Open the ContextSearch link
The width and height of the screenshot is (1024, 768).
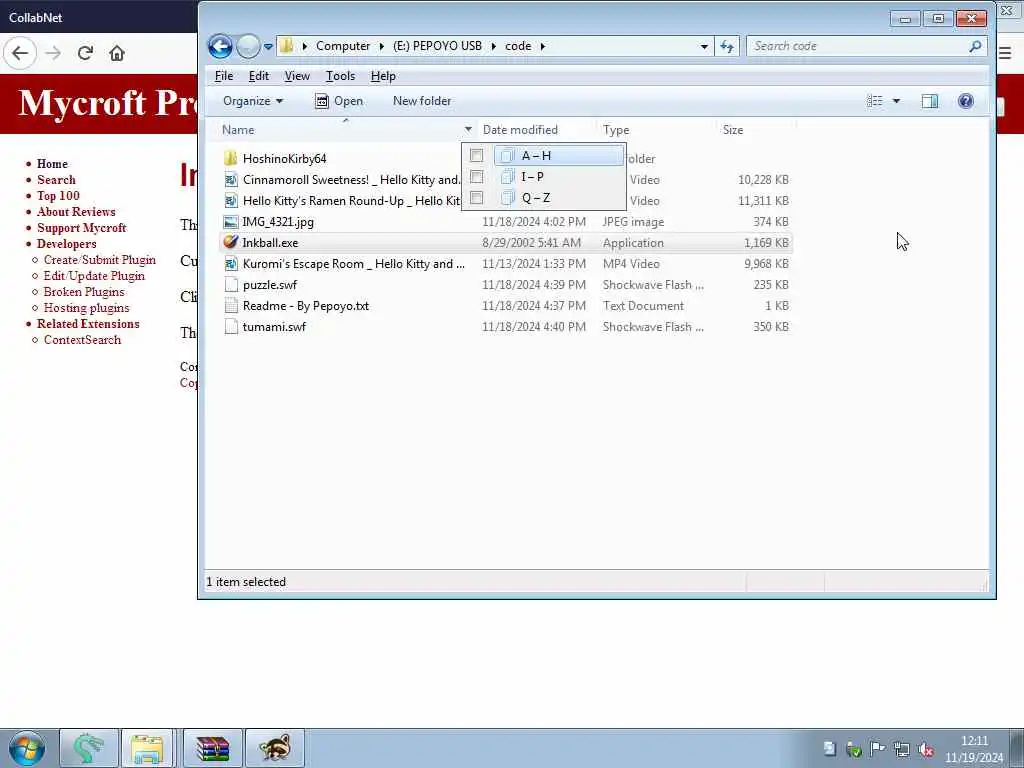(x=82, y=340)
